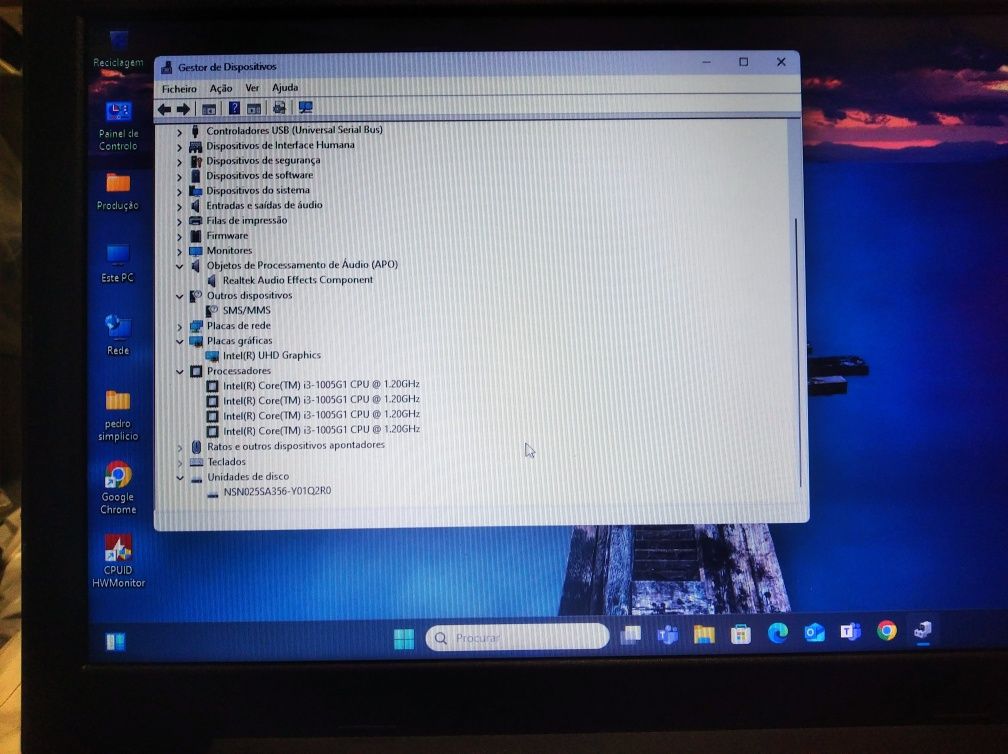Expand Dispositivos do sistema node

tap(179, 192)
